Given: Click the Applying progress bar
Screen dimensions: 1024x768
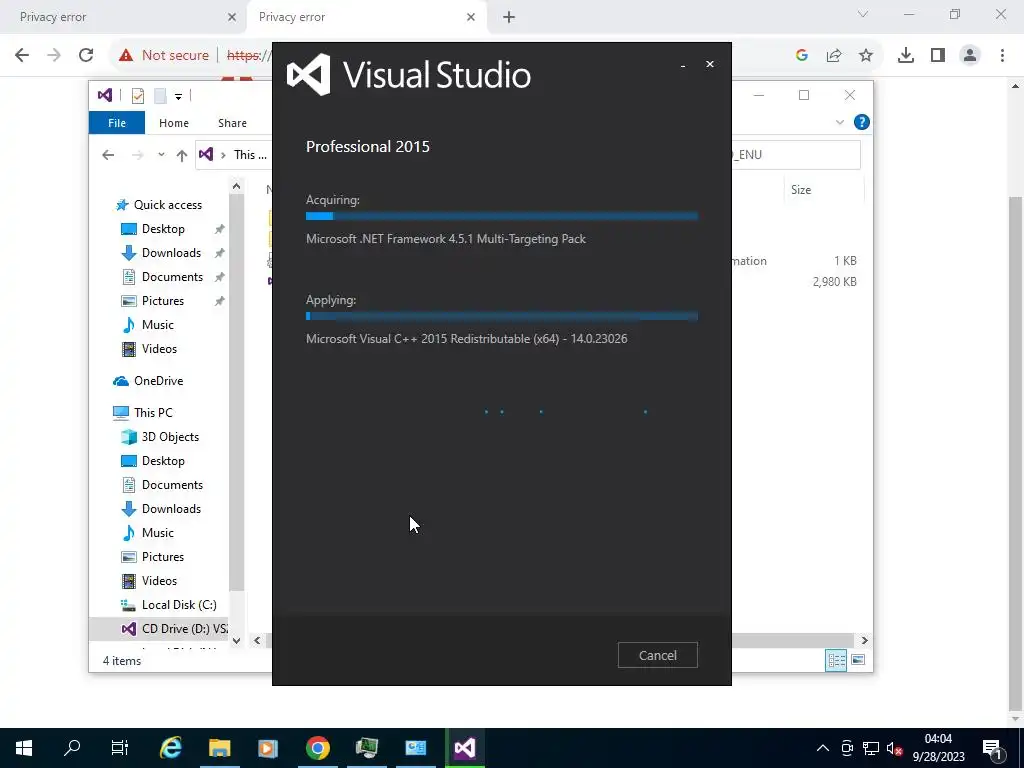Looking at the screenshot, I should (502, 316).
